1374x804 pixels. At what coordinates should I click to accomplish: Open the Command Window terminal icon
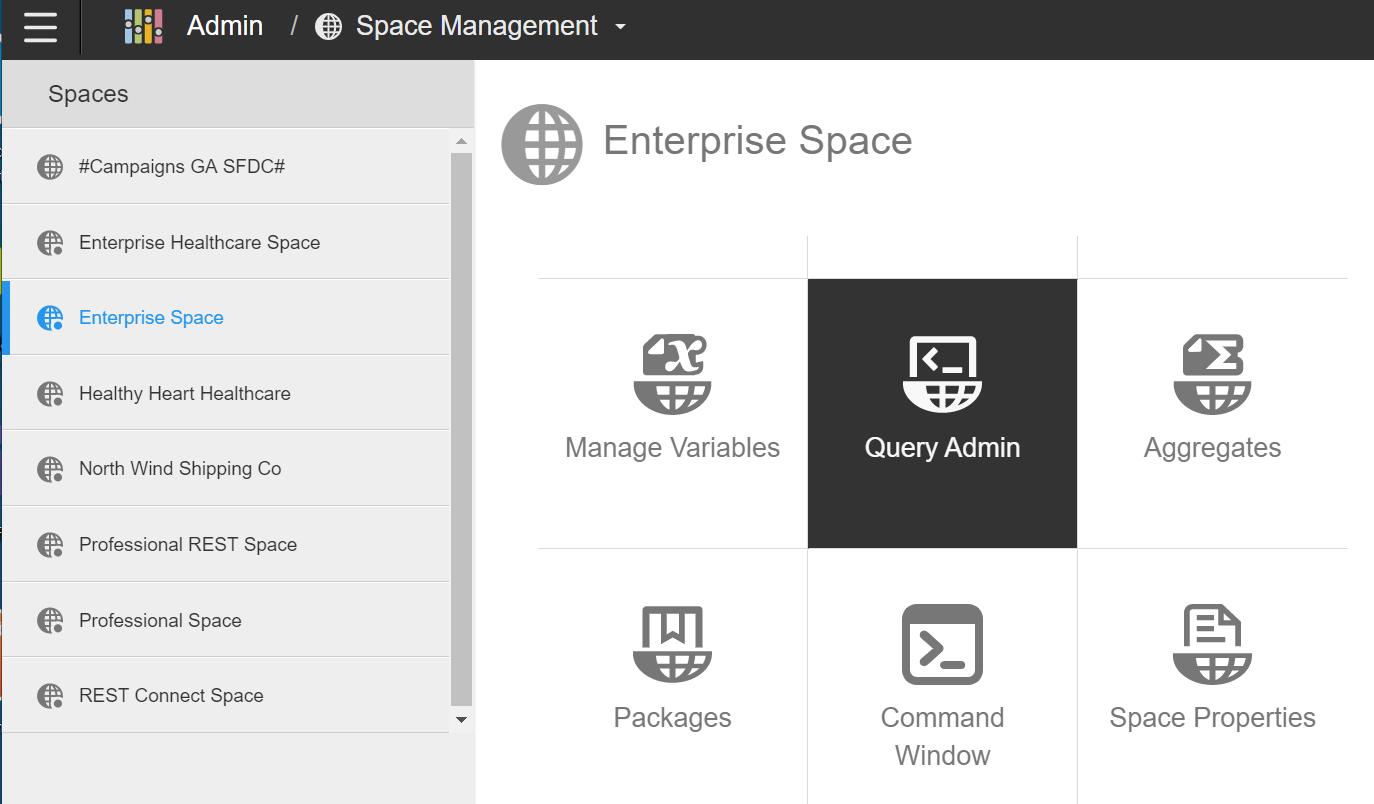[x=942, y=644]
